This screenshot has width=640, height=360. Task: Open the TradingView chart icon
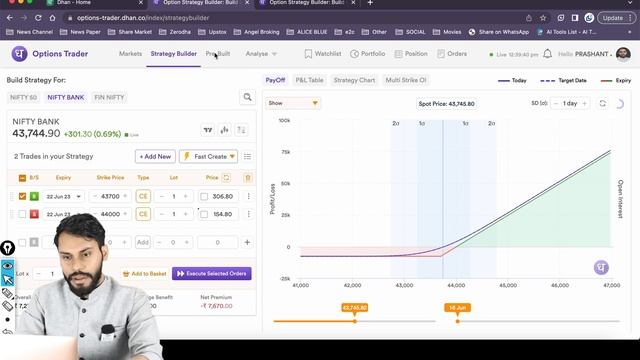click(x=208, y=130)
